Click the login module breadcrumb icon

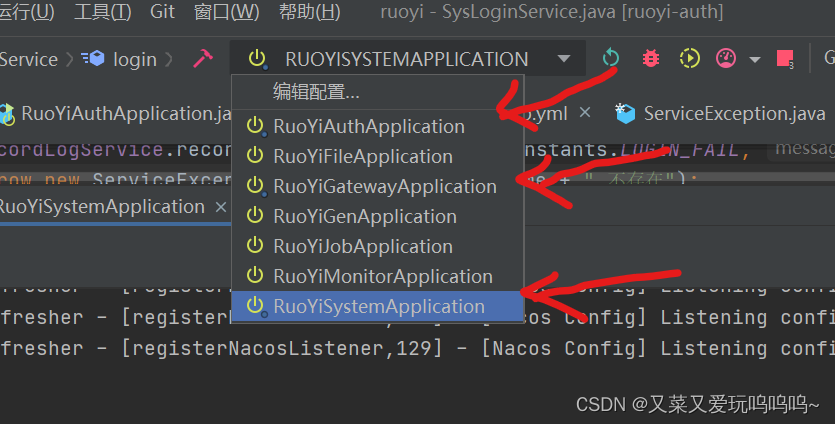point(93,59)
